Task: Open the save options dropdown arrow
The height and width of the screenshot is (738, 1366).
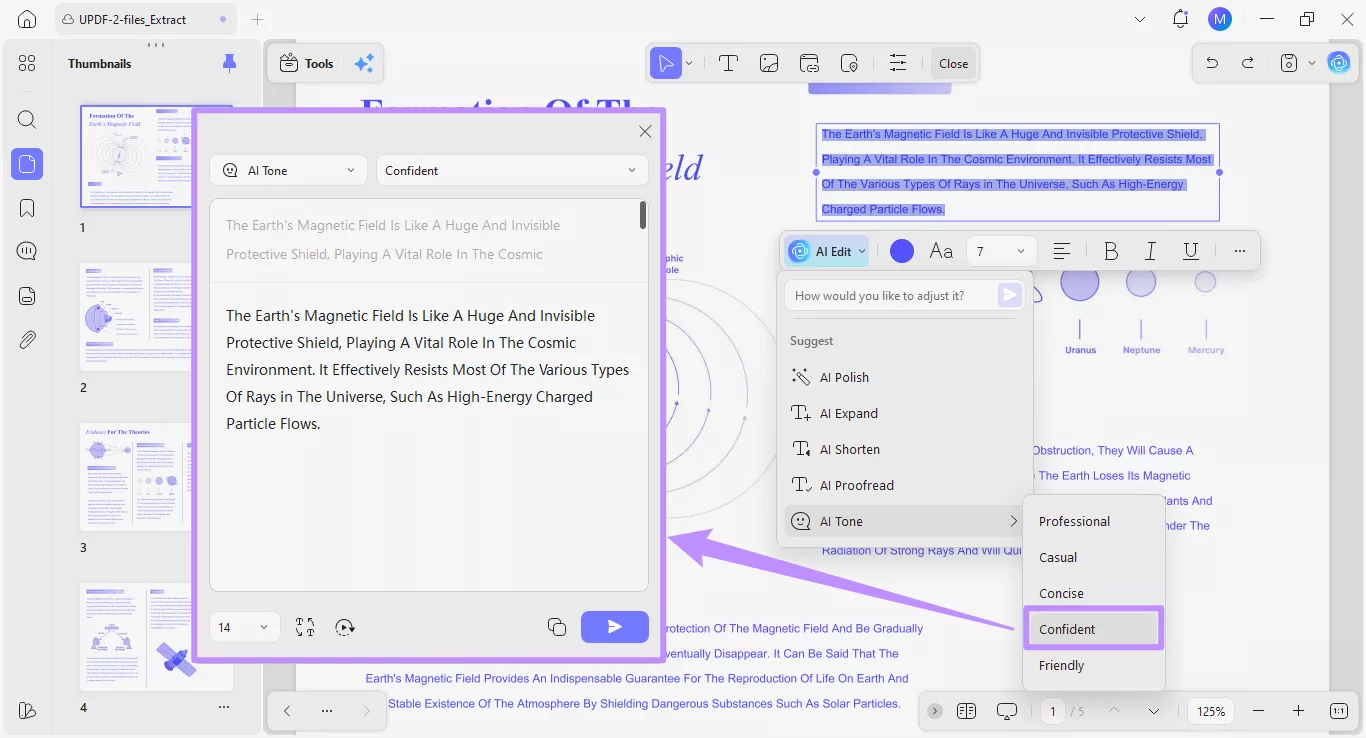Action: point(1312,63)
